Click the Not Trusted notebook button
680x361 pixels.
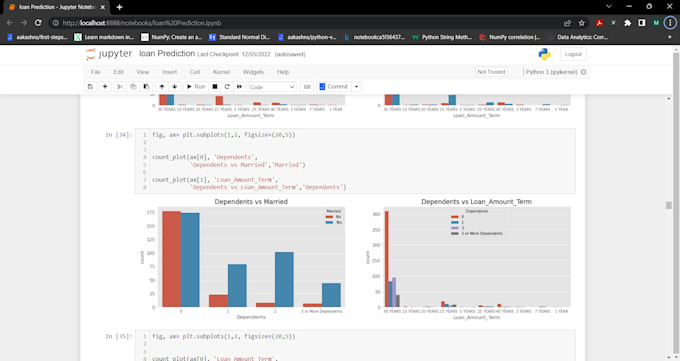coord(491,72)
